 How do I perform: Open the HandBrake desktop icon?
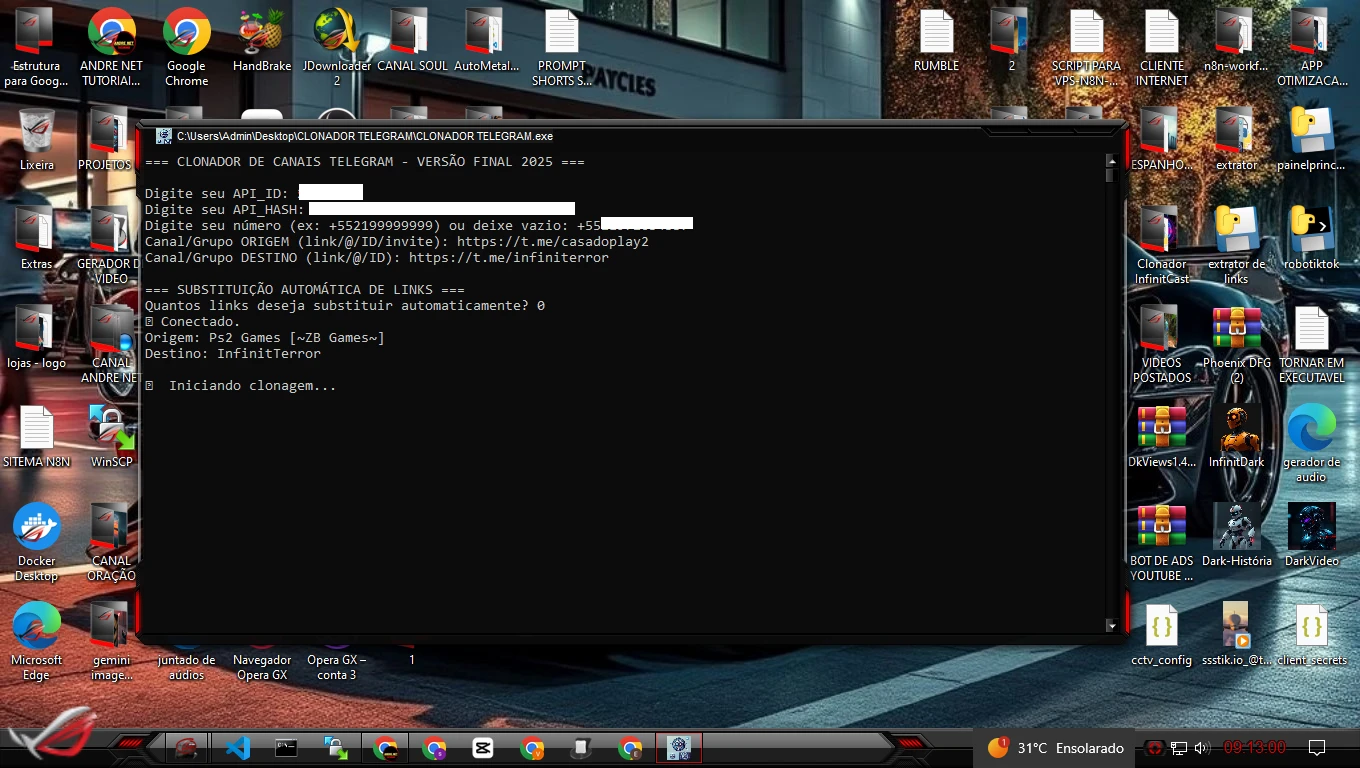pyautogui.click(x=261, y=40)
